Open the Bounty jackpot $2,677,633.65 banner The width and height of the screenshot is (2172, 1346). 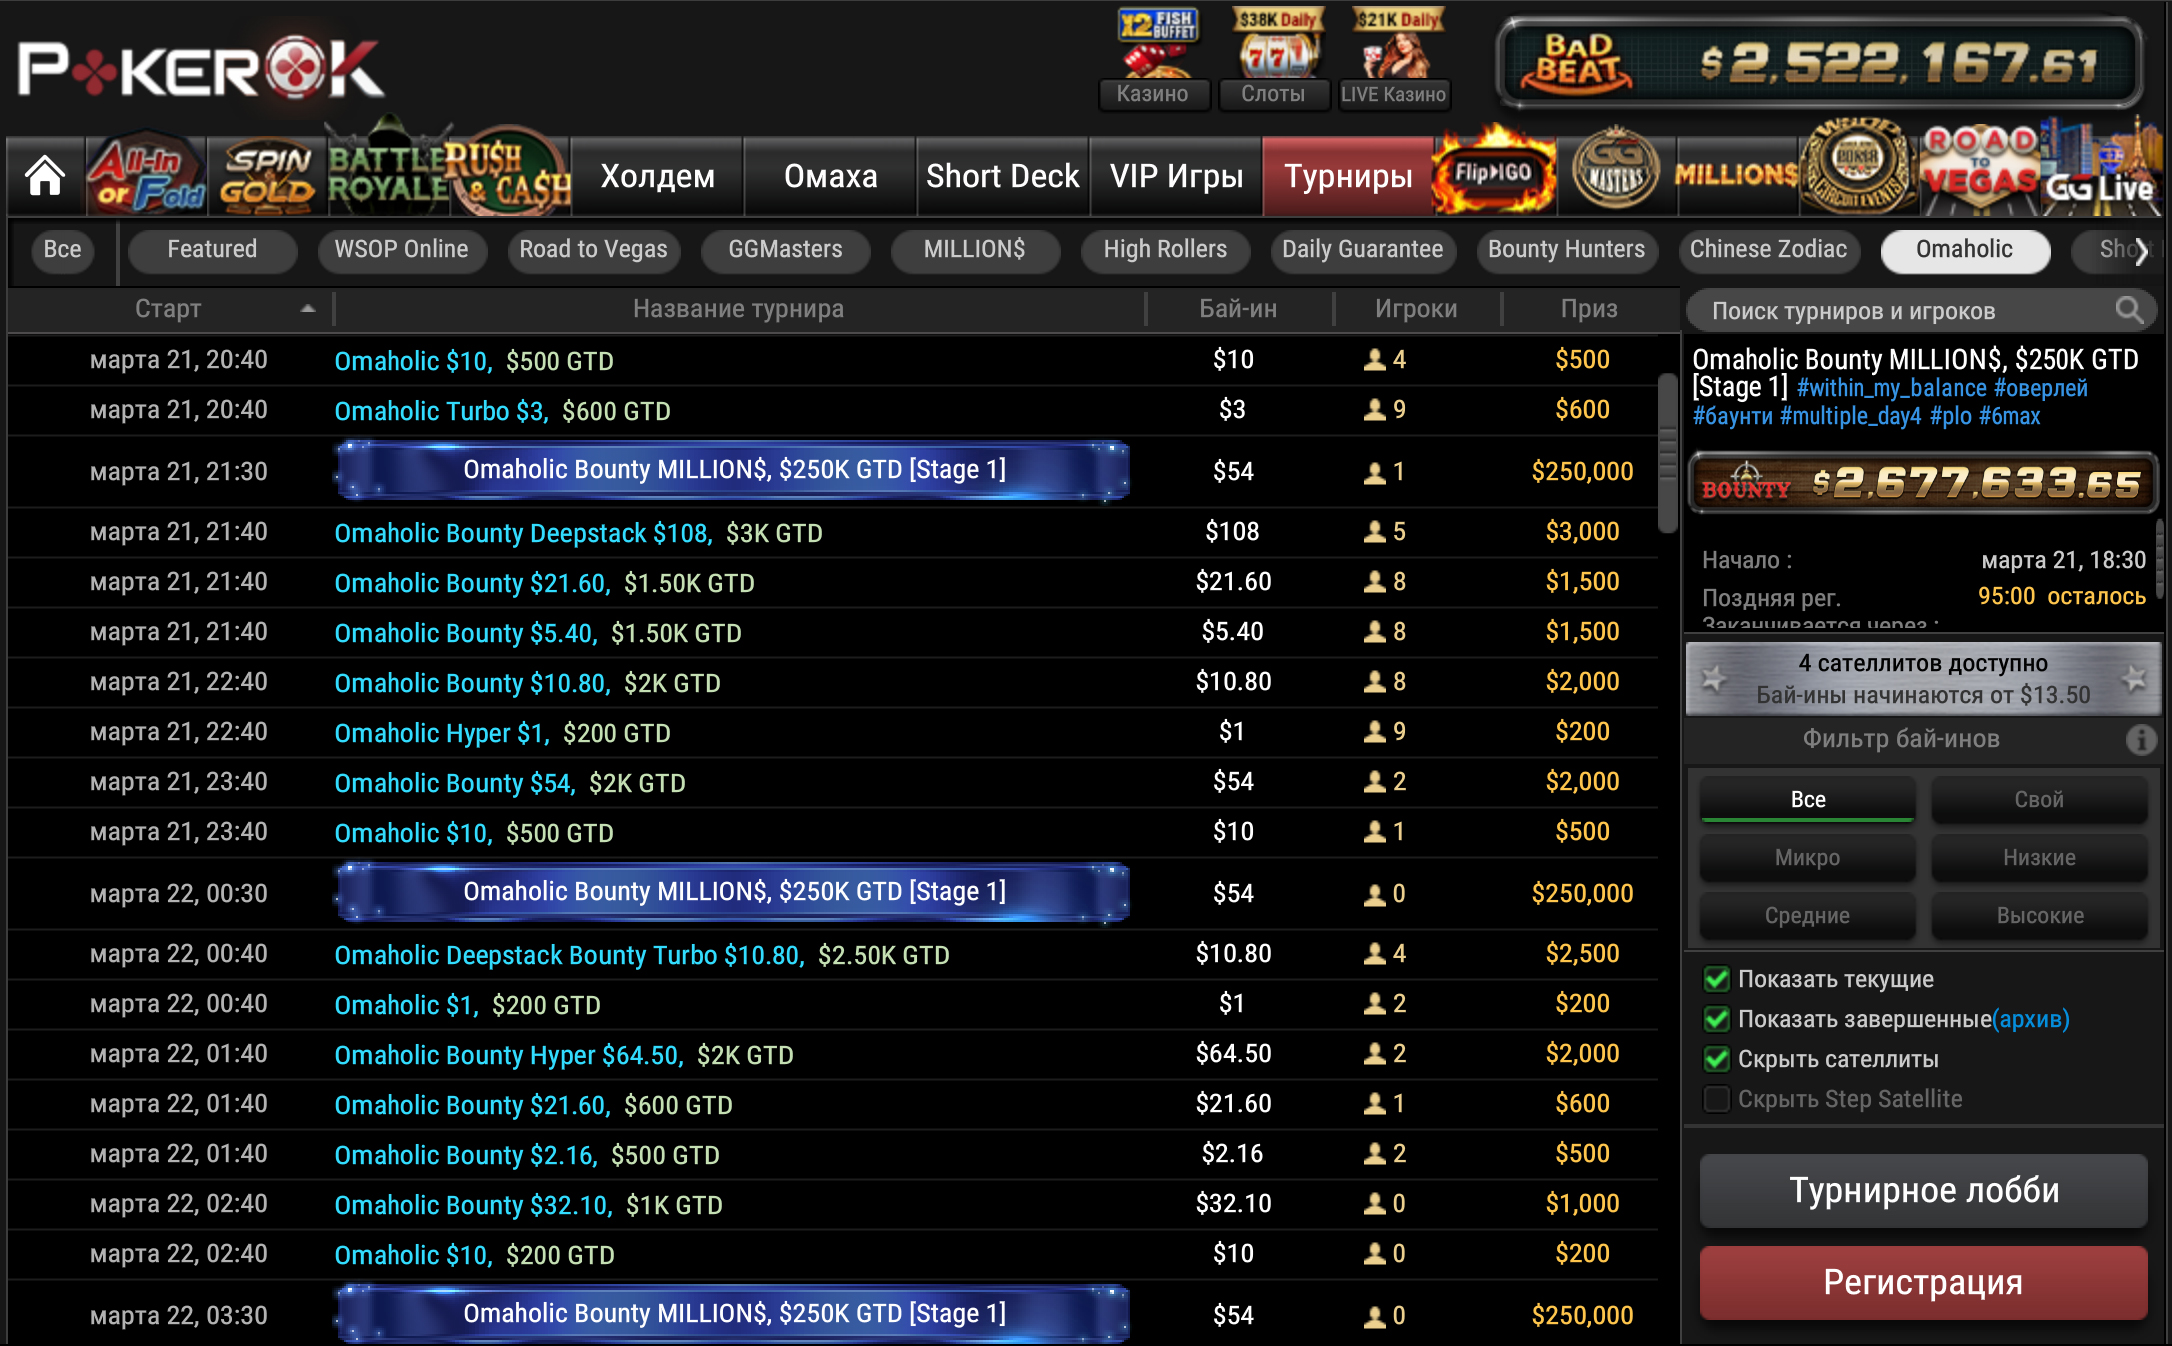pos(1922,484)
